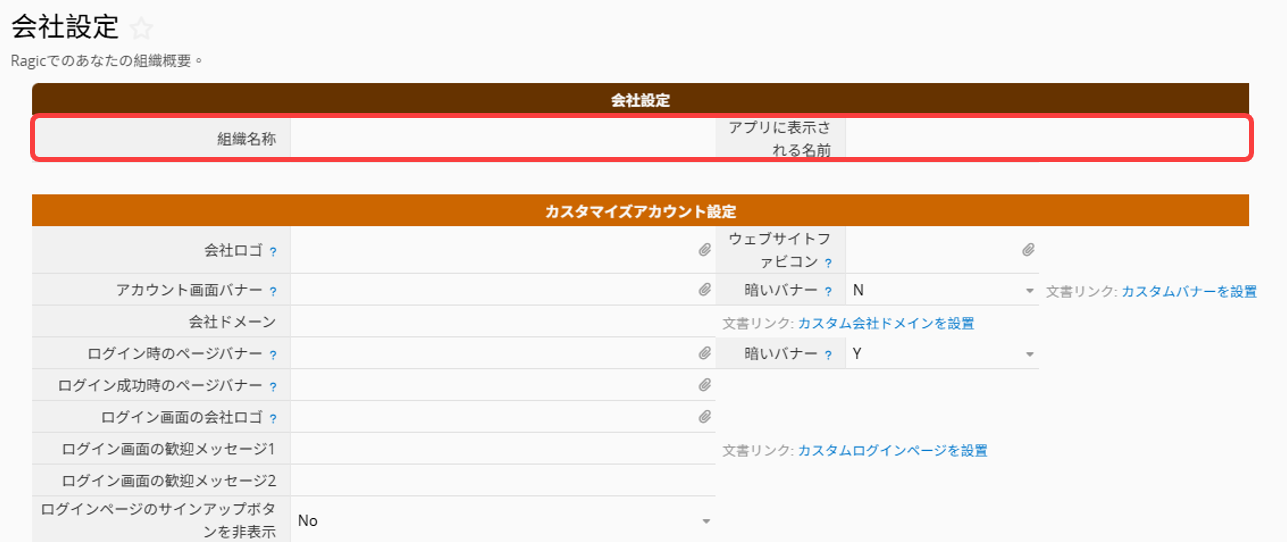Expand the サインアップボタンを非表示 dropdown showing No

503,521
